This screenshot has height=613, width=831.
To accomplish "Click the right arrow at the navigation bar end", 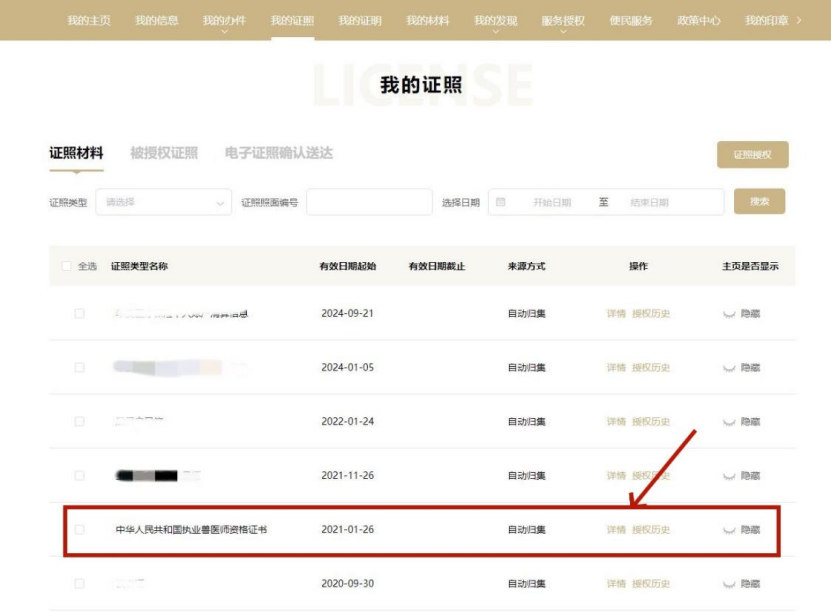I will [798, 20].
